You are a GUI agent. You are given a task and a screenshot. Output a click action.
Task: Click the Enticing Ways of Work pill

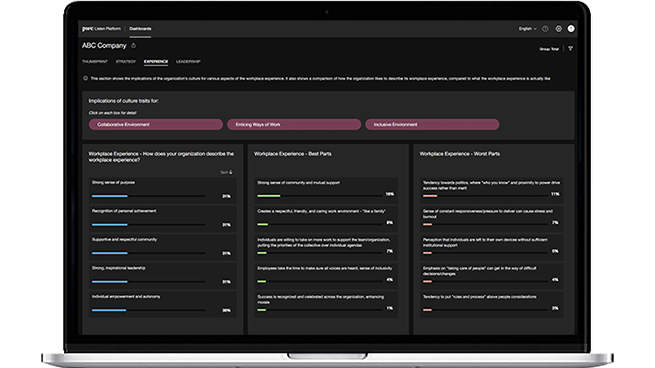tap(294, 124)
